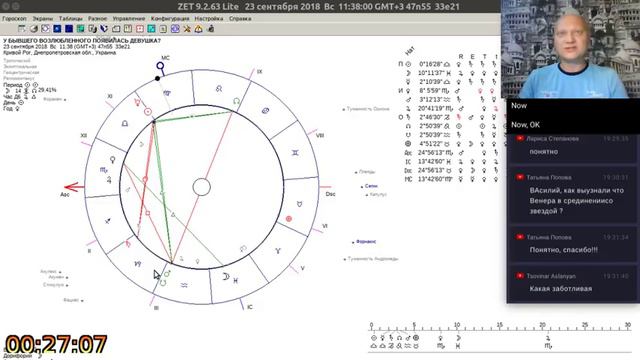Screen dimensions: 640x360
Task: Click Jupiter marker on the degree ruler
Action: (548, 338)
